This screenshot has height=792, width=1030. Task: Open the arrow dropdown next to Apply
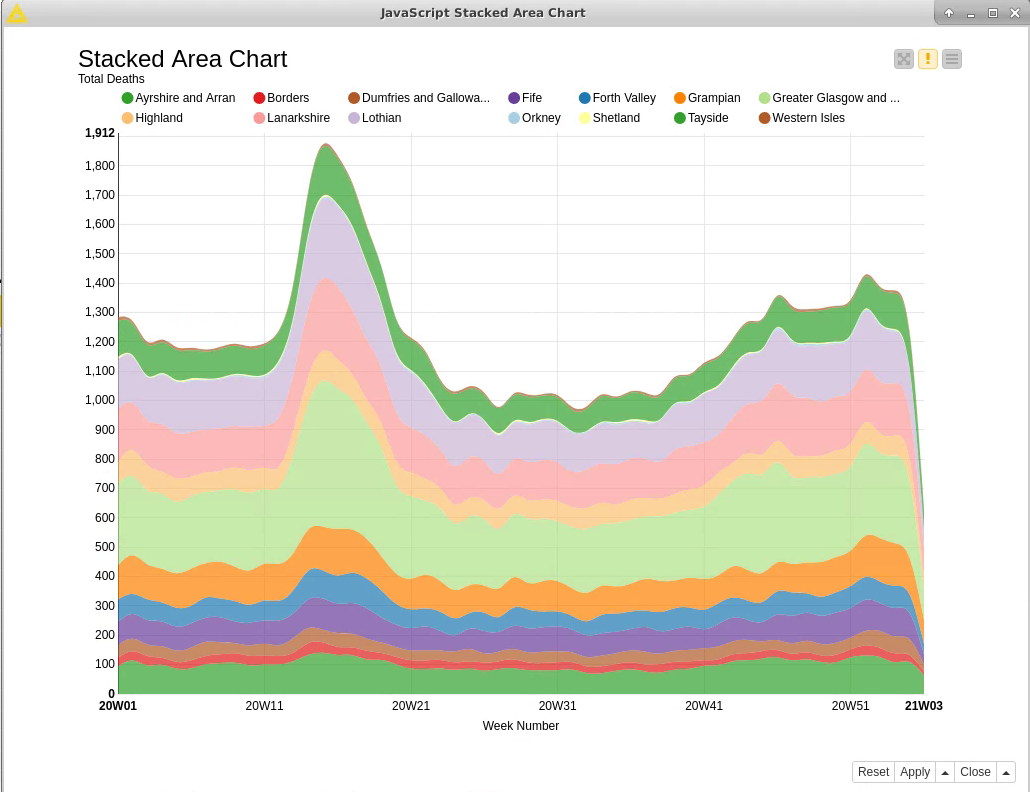[x=945, y=772]
